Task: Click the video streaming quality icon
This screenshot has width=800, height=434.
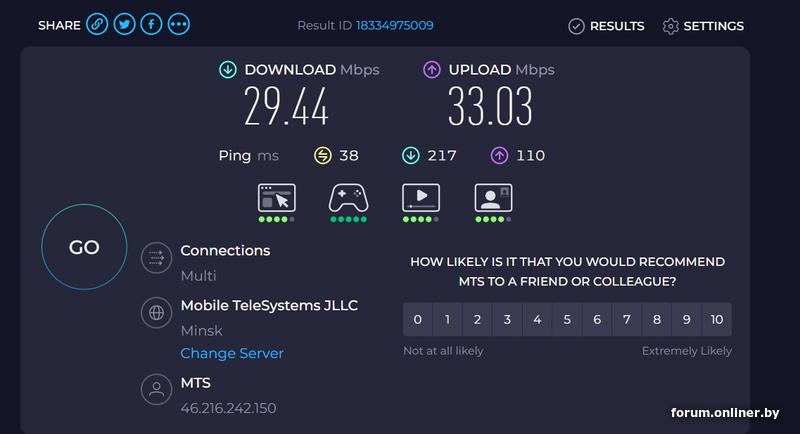Action: point(421,198)
